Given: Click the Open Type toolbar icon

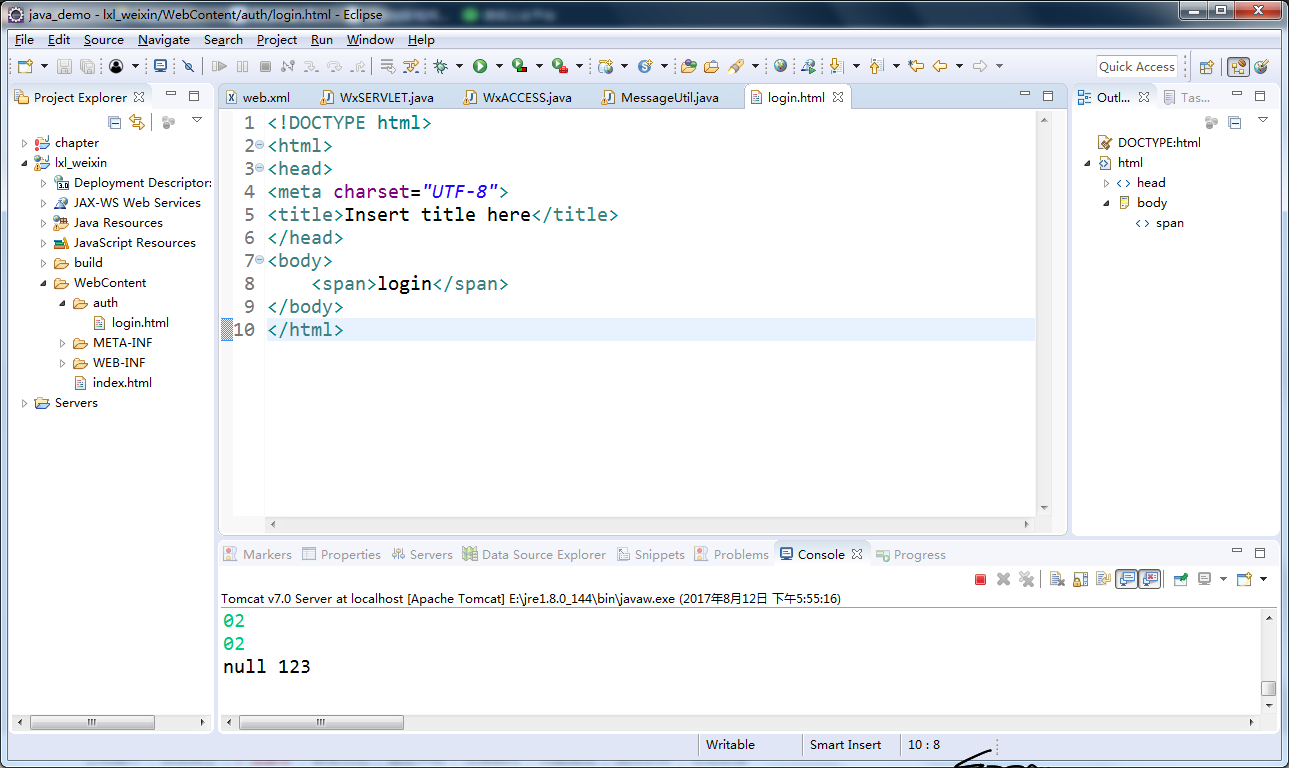Looking at the screenshot, I should point(688,66).
